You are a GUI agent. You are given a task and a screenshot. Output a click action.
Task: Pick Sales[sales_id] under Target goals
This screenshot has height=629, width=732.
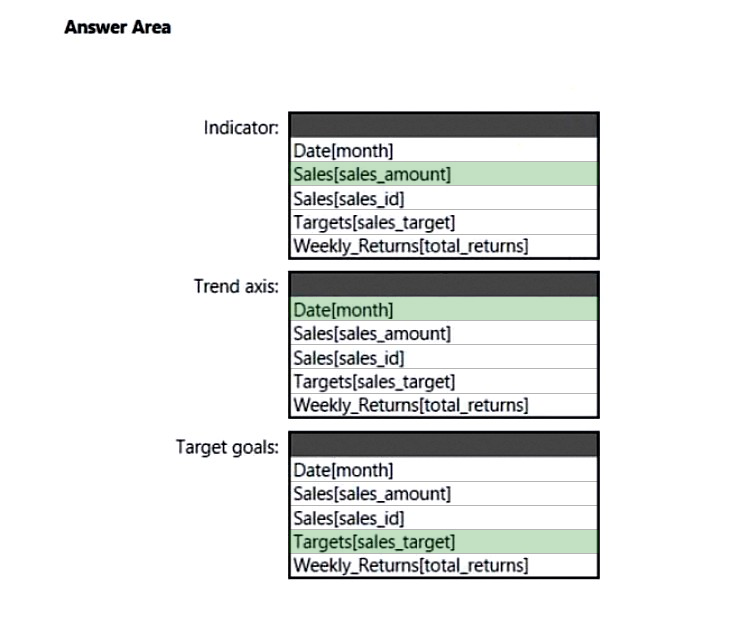click(443, 518)
